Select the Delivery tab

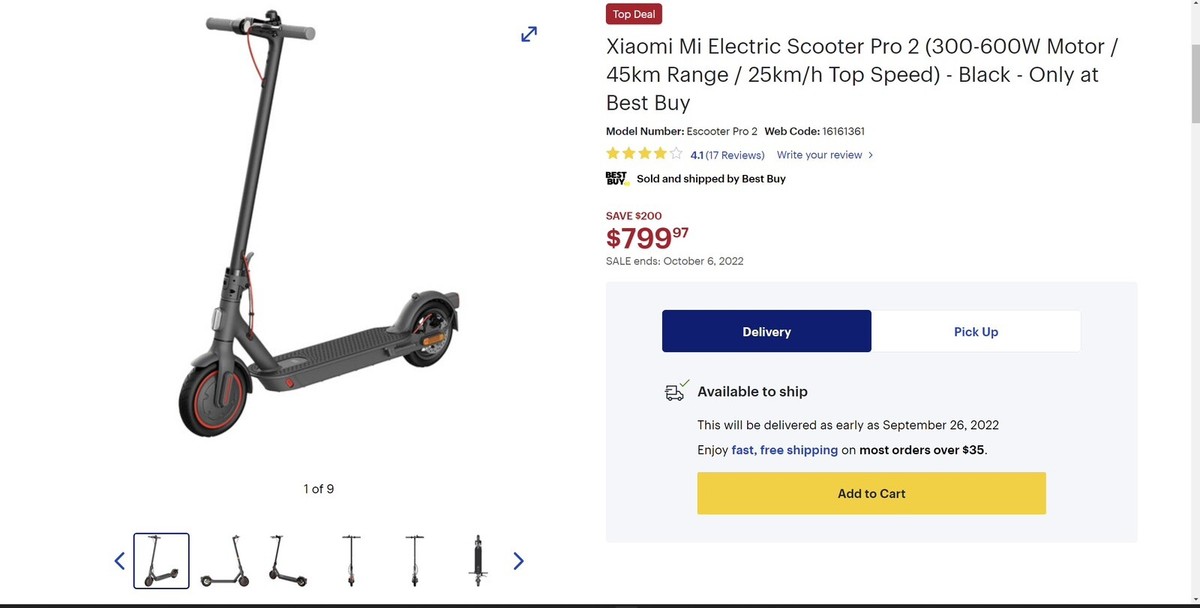[766, 331]
